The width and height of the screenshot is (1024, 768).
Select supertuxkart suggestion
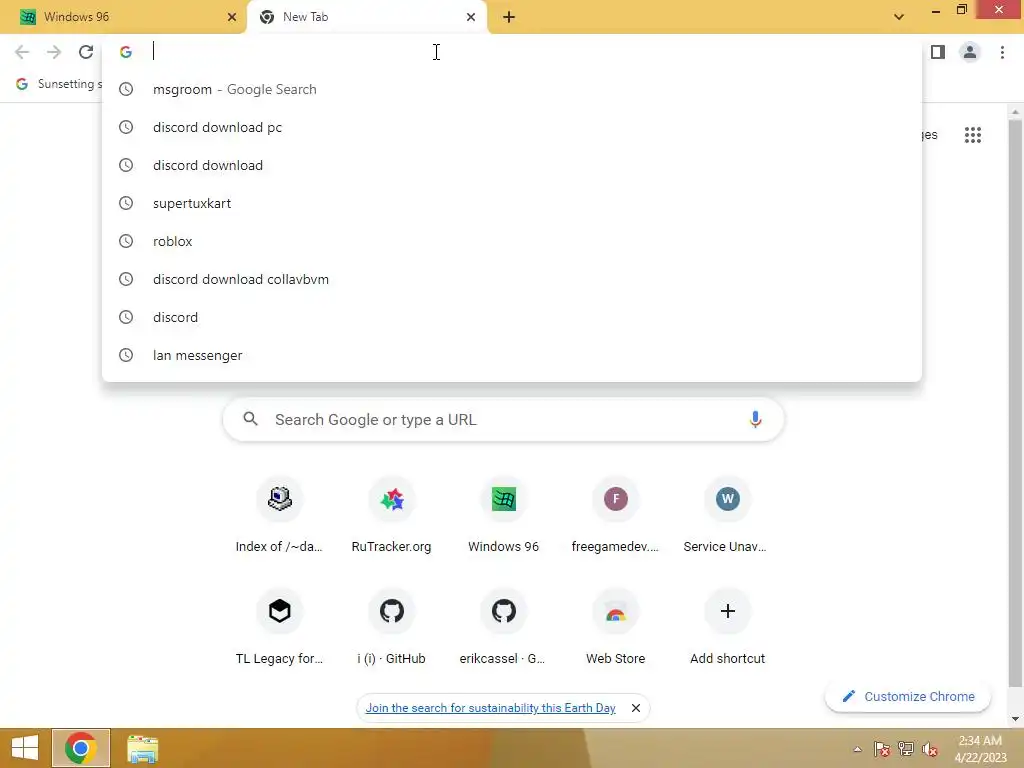(512, 203)
